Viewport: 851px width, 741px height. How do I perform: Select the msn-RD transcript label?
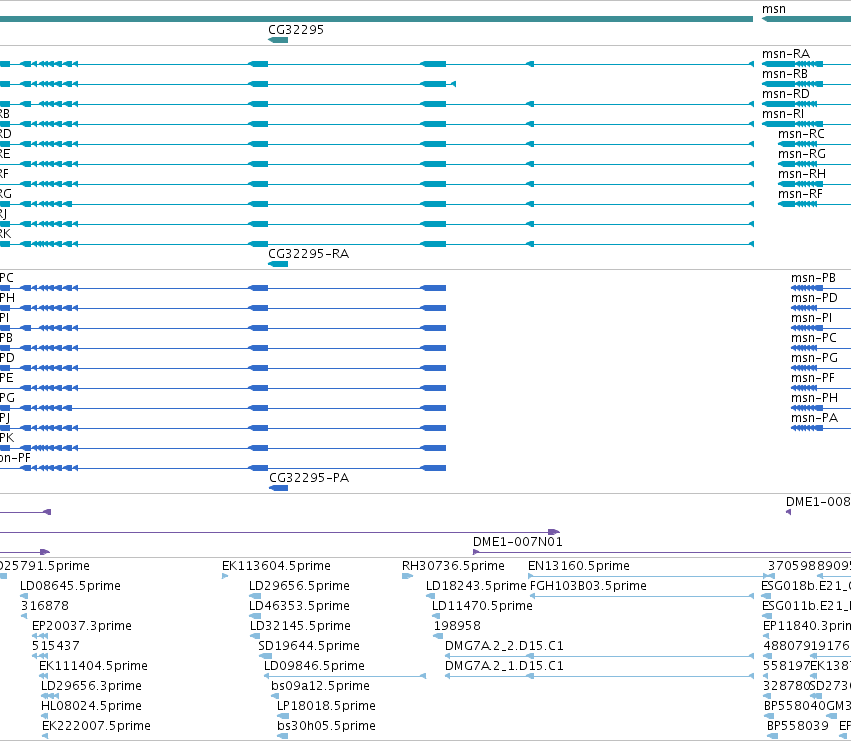point(785,94)
